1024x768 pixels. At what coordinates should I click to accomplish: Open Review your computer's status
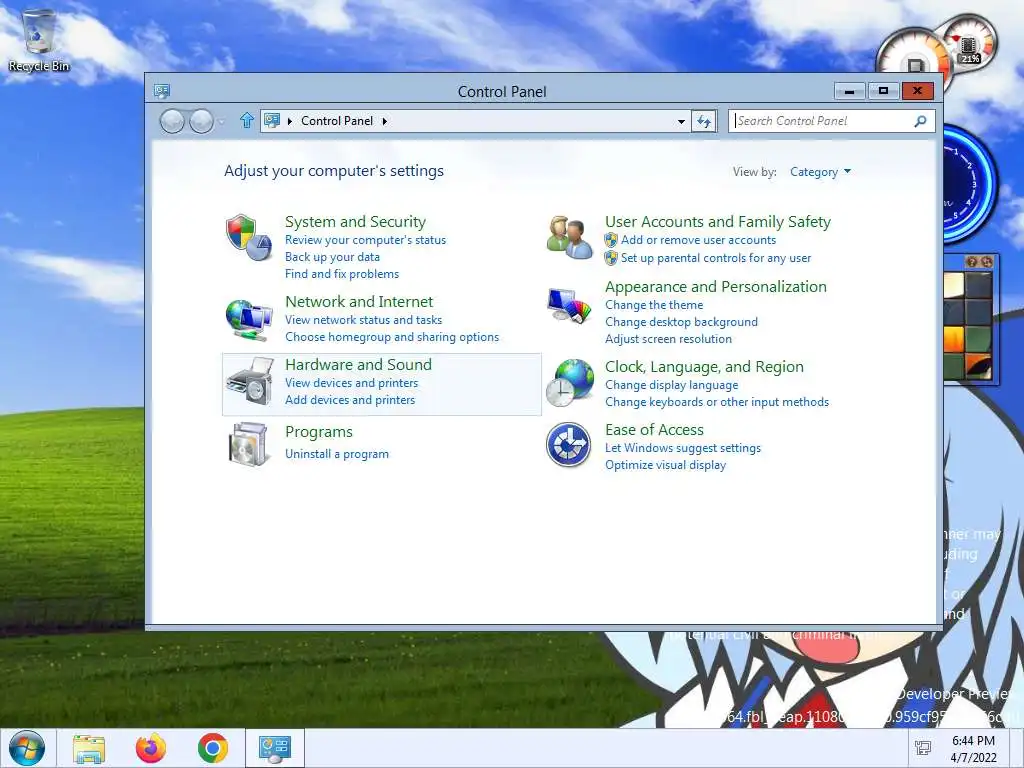(365, 240)
